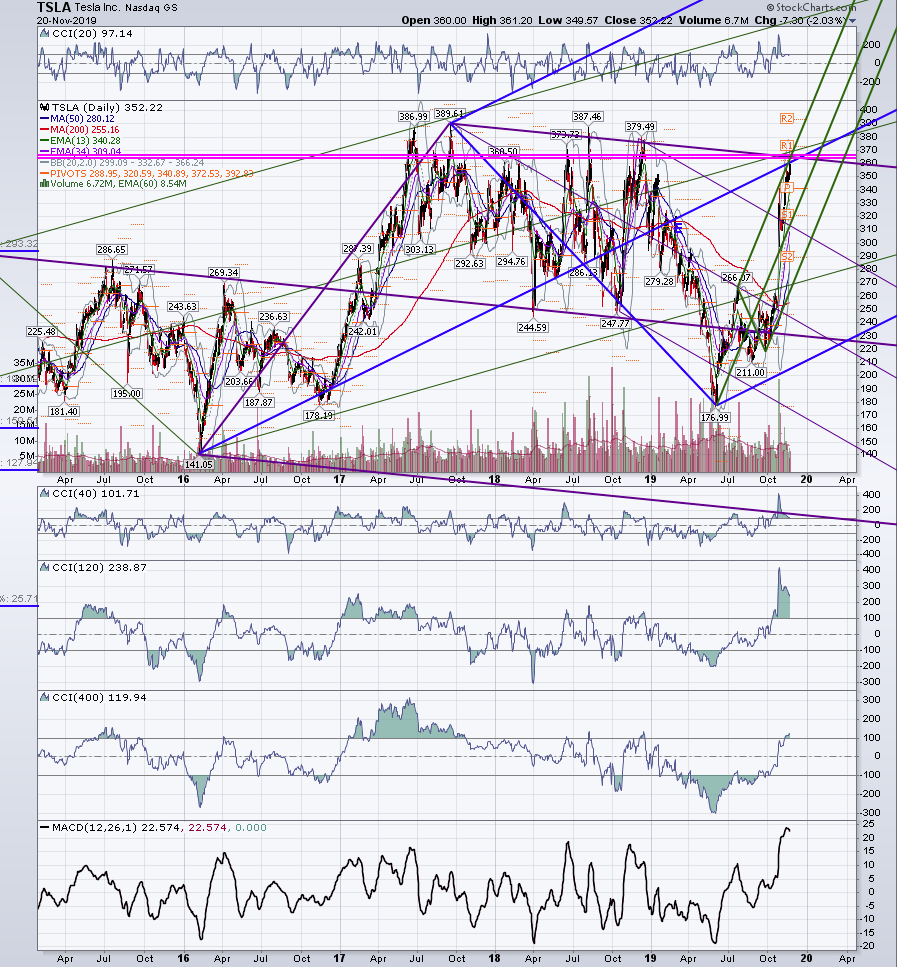Click the 387.46 peak price label
This screenshot has height=967, width=897.
[587, 117]
